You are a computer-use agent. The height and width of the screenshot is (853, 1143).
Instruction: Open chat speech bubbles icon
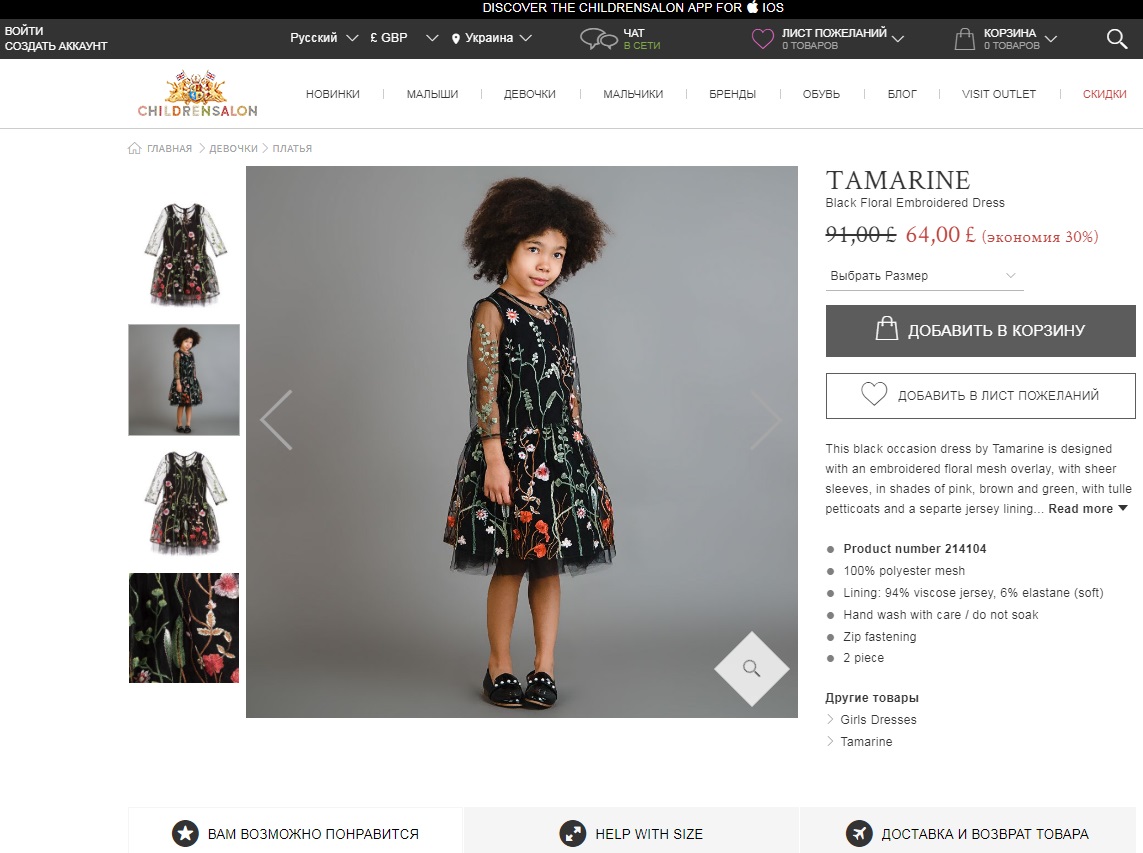pos(598,39)
